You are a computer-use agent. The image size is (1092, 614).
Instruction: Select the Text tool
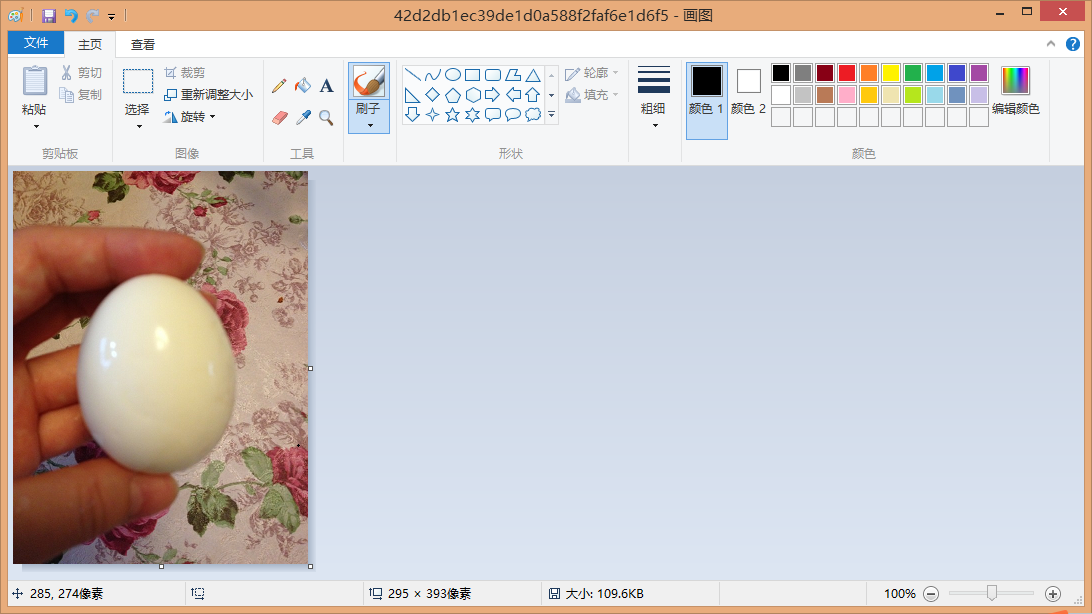tap(327, 86)
